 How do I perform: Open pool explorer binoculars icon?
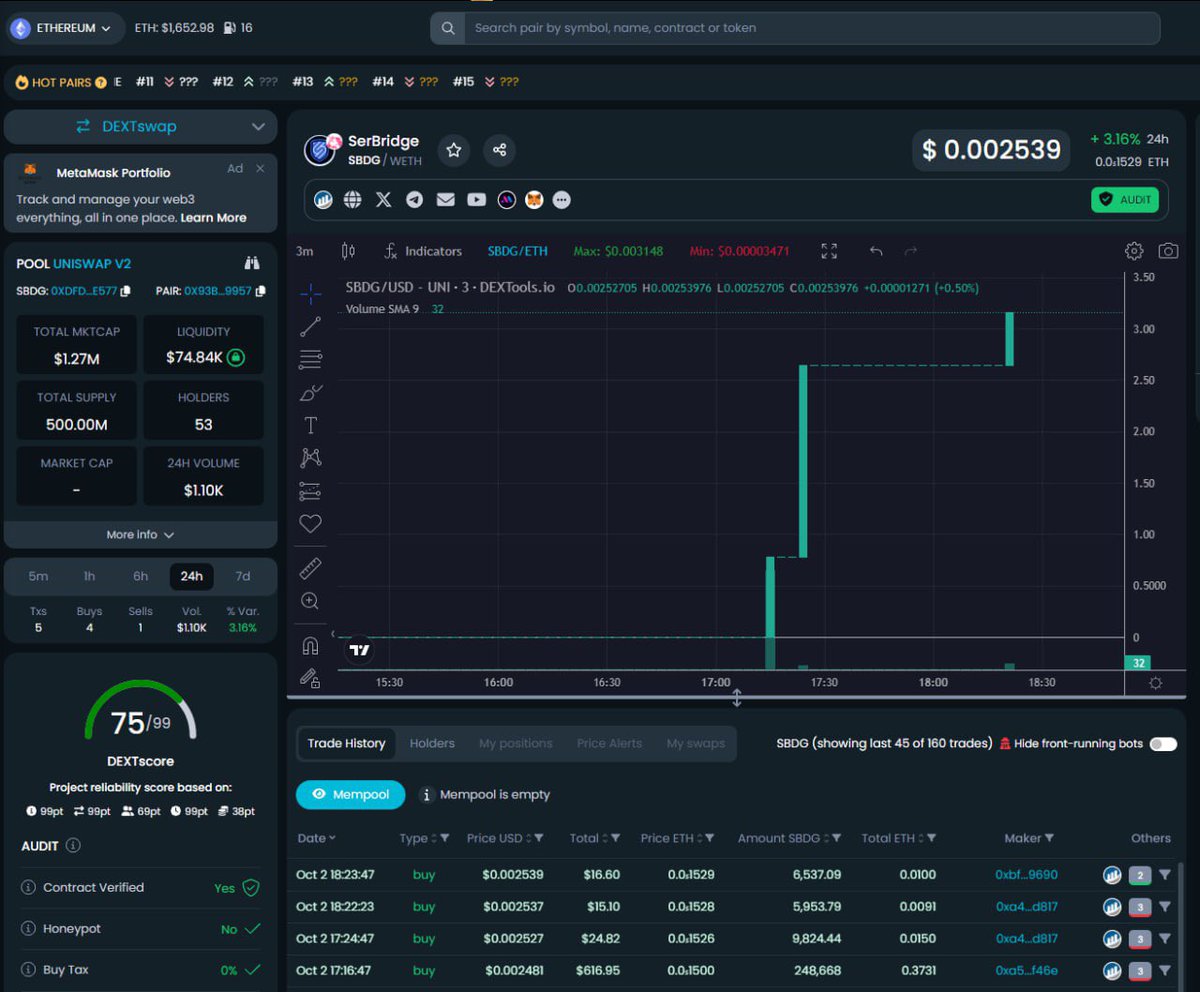[252, 264]
